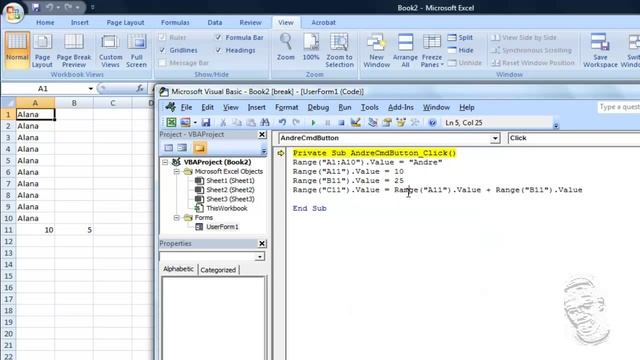
Task: Click the Paste icon in VBA toolbar
Action: point(251,122)
